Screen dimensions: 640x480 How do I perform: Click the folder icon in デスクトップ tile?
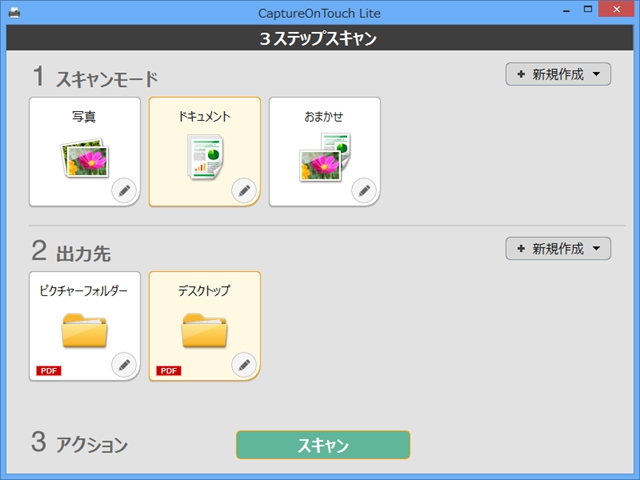[x=204, y=331]
